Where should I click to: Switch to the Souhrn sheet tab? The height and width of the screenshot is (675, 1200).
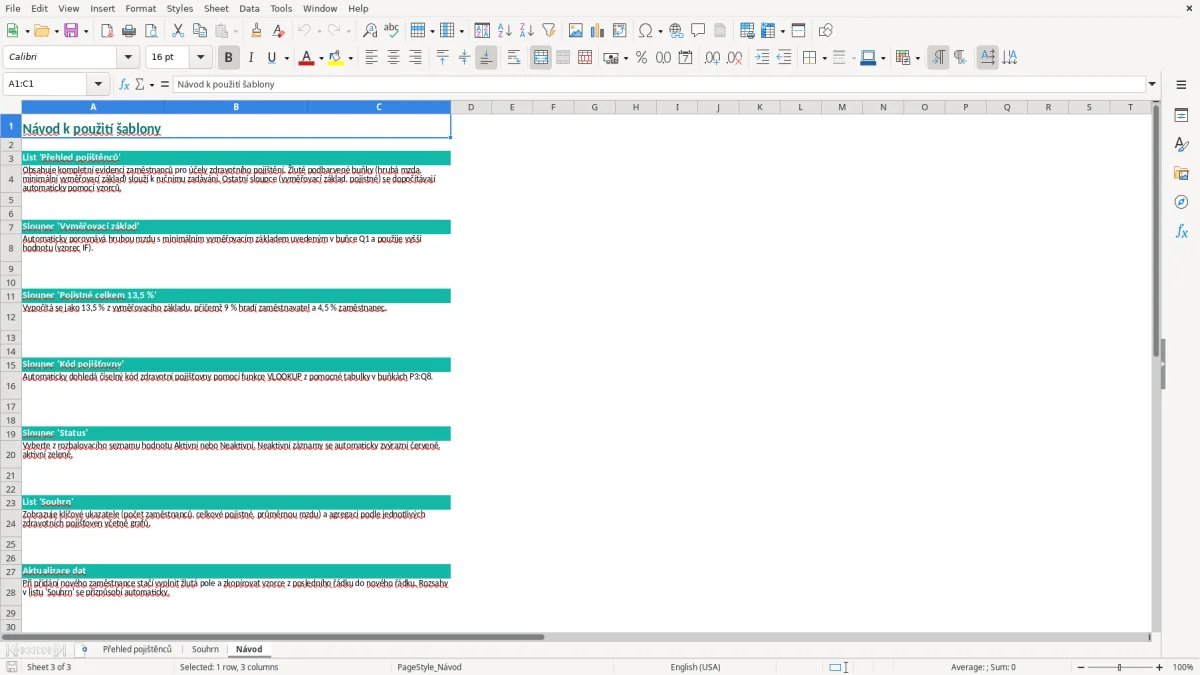coord(205,649)
